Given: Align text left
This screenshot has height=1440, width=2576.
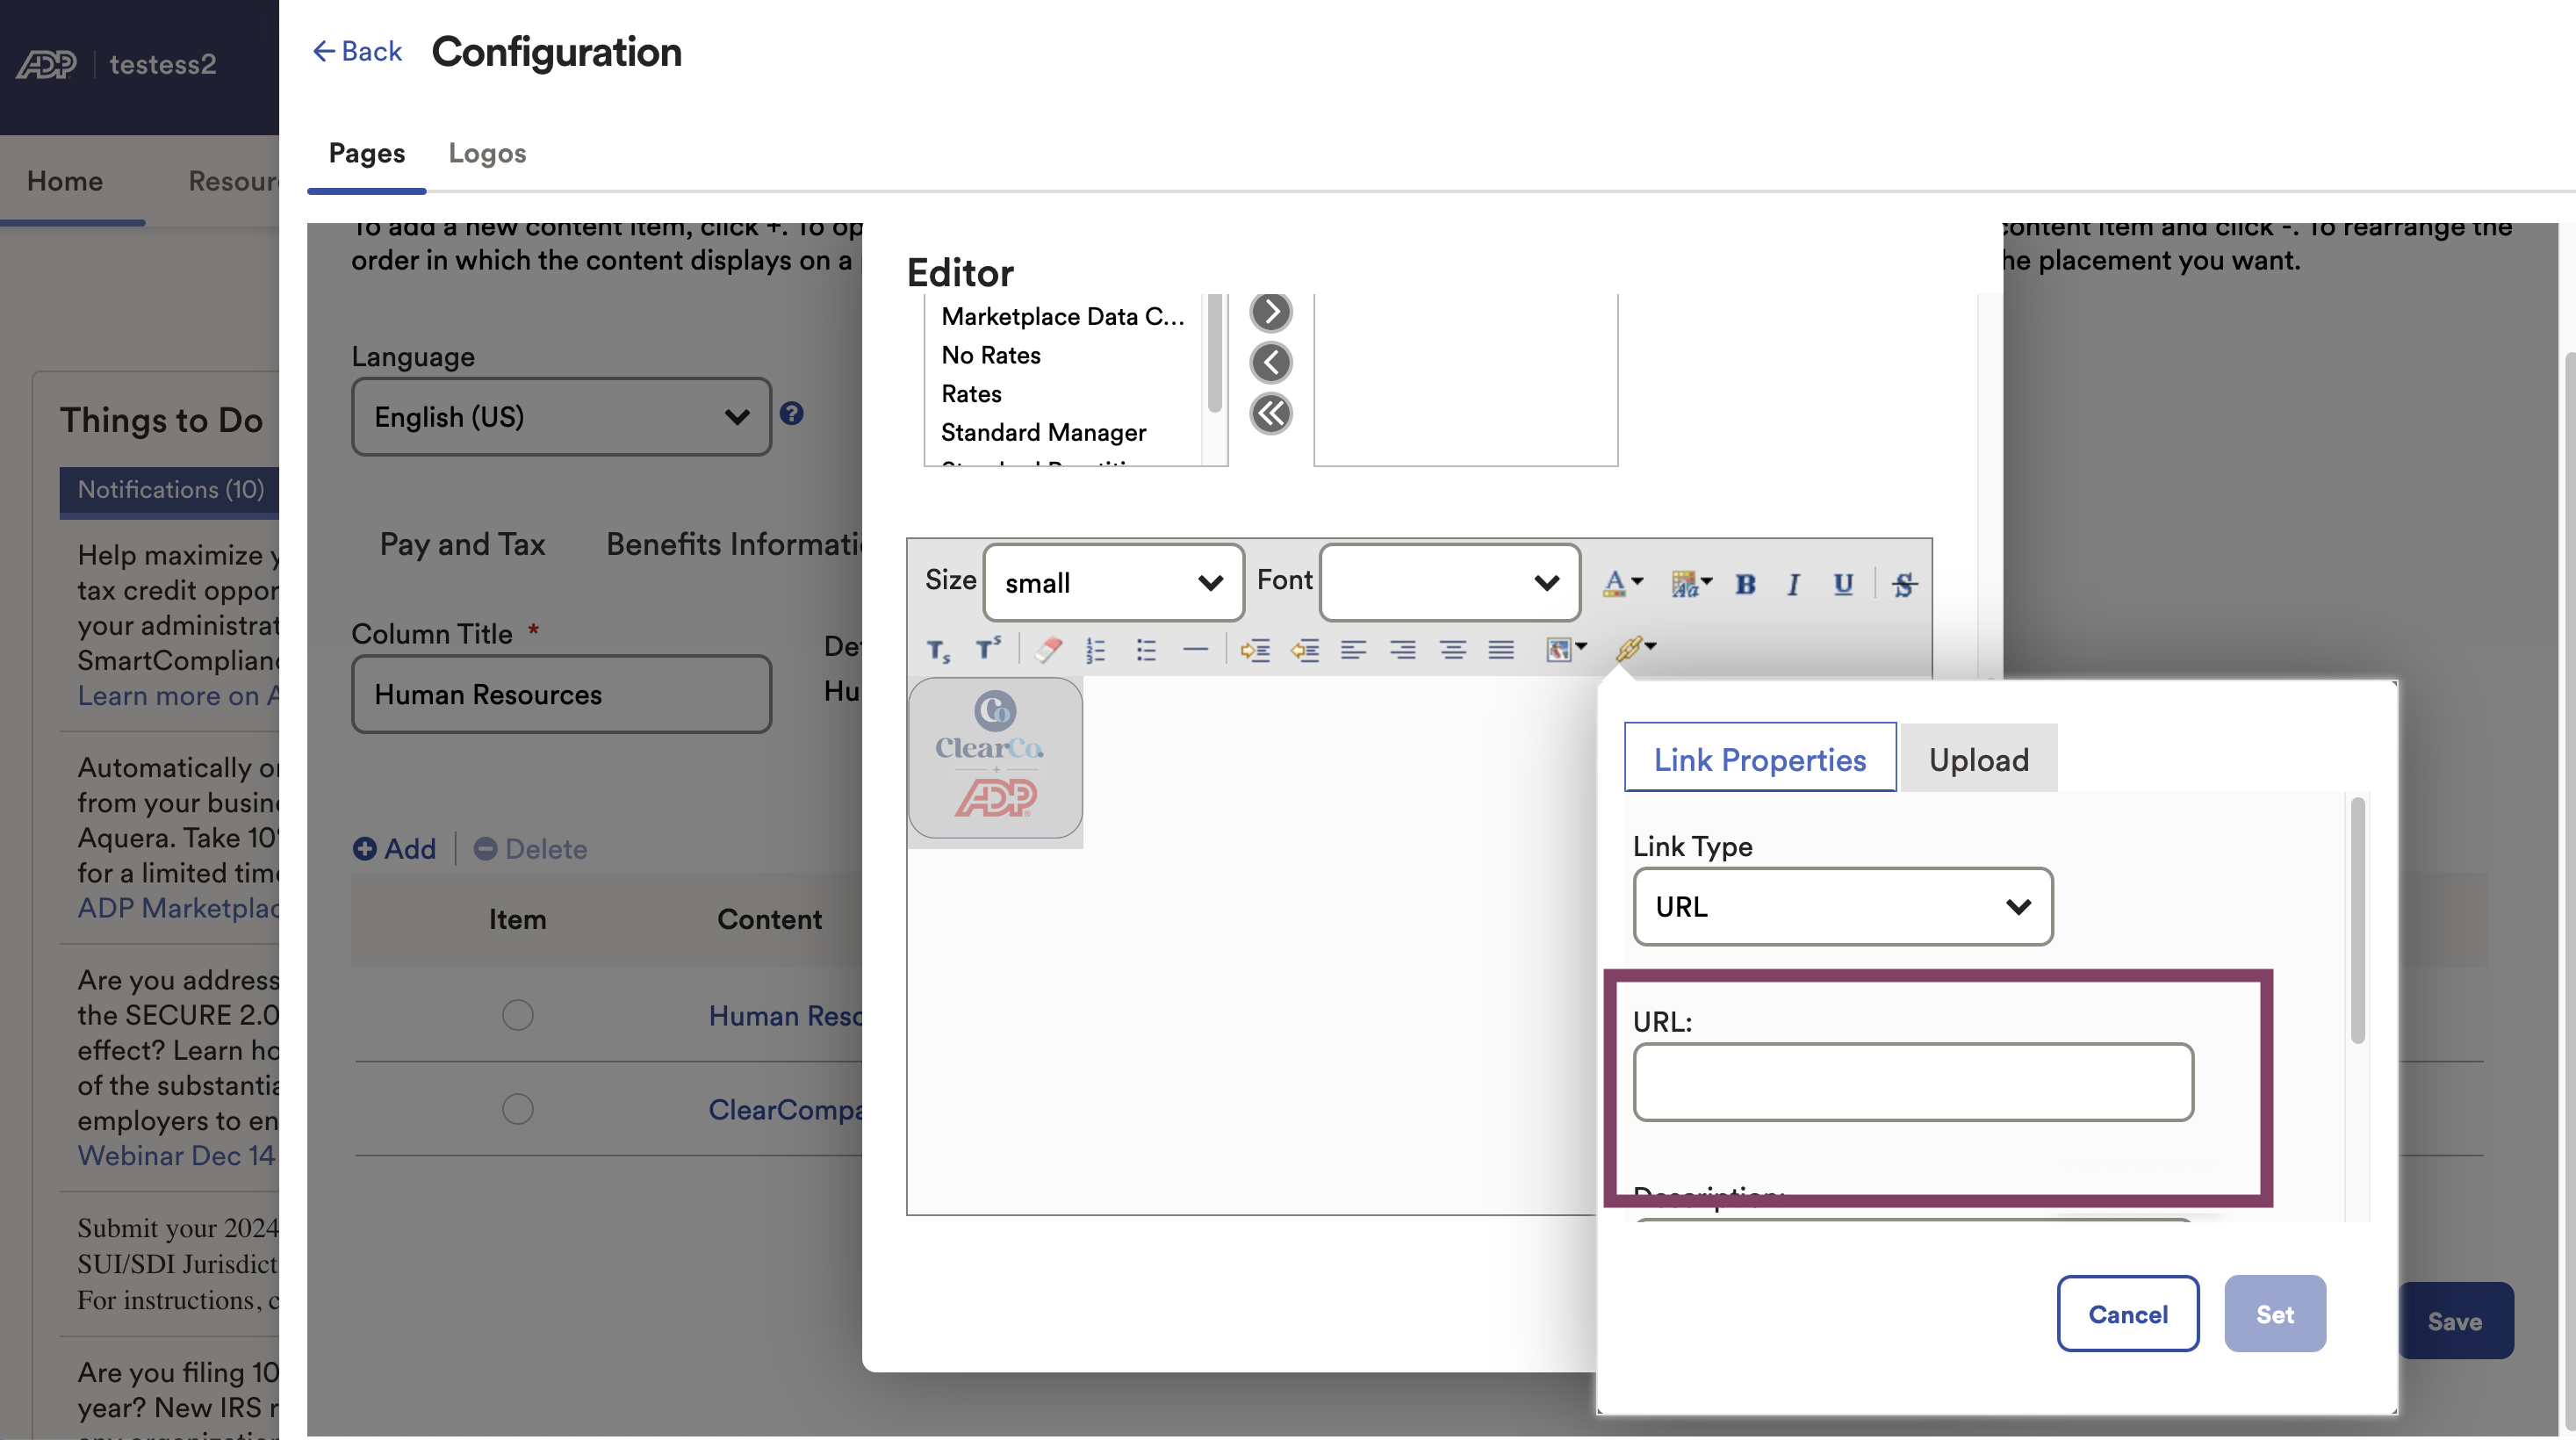Looking at the screenshot, I should 1353,650.
